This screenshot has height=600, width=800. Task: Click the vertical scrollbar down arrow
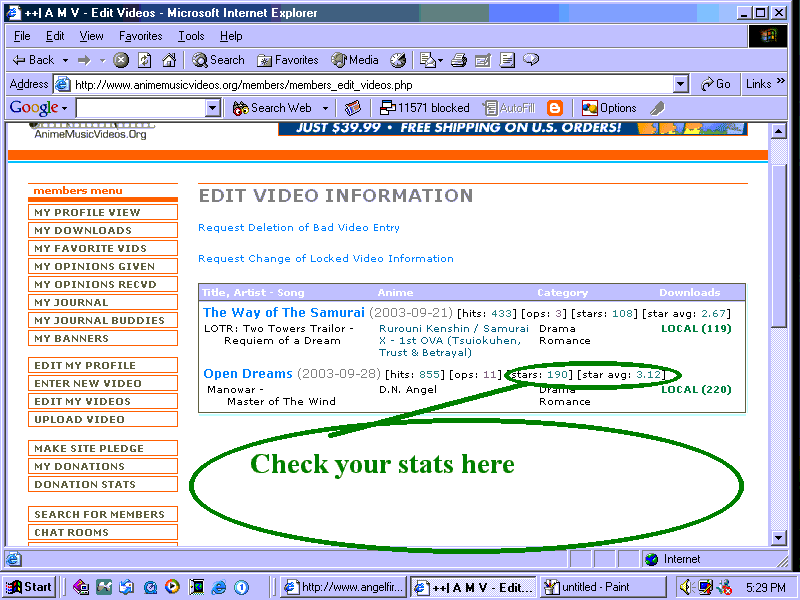point(781,538)
